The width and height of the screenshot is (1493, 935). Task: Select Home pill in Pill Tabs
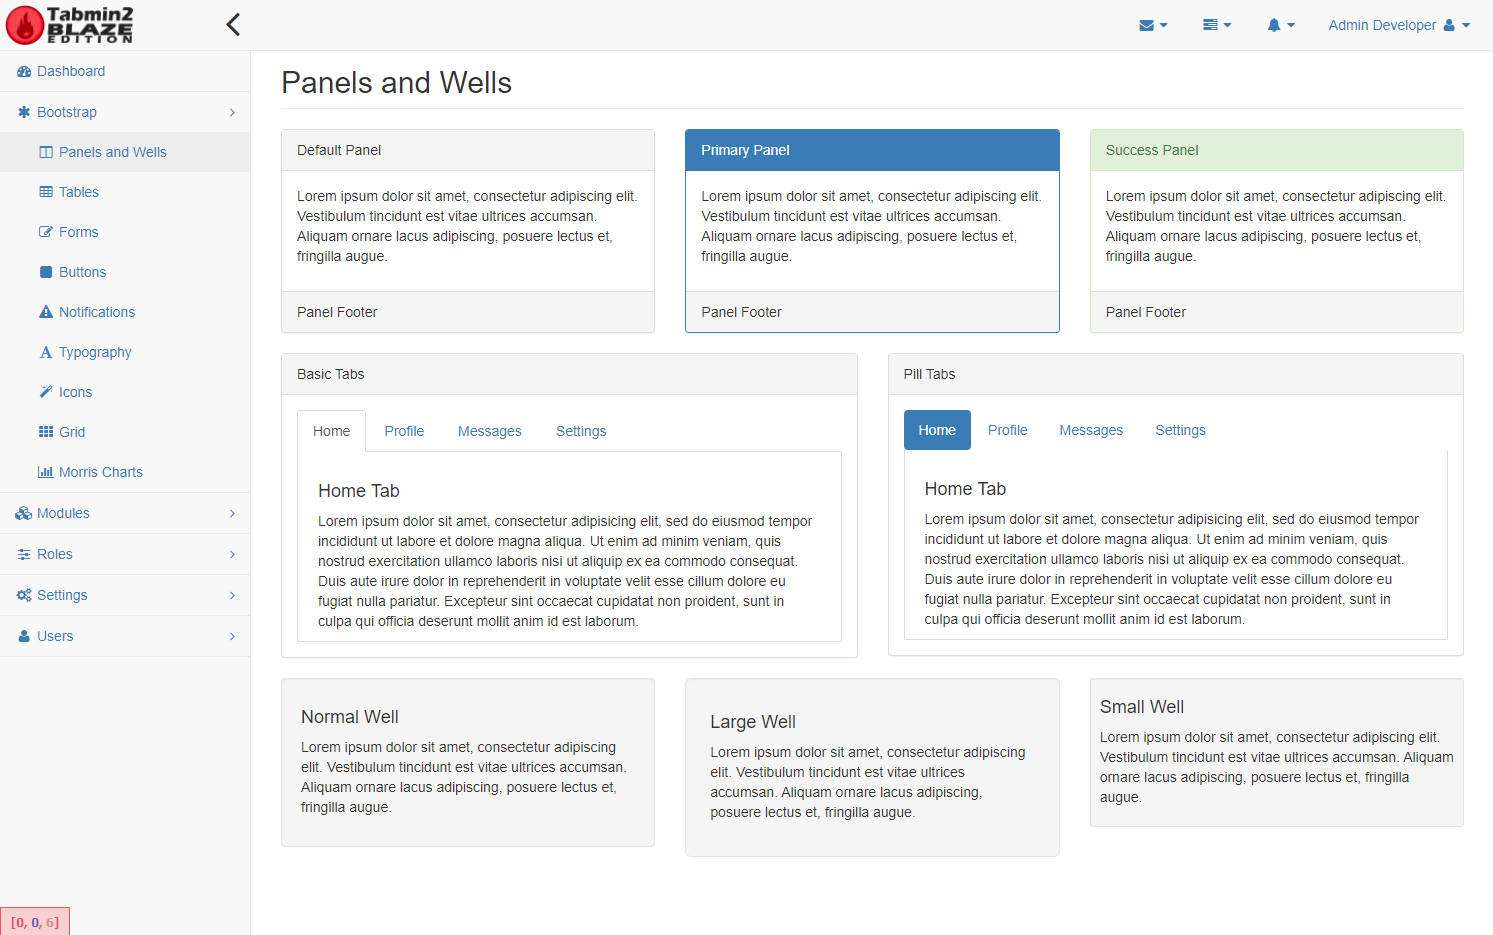tap(937, 430)
